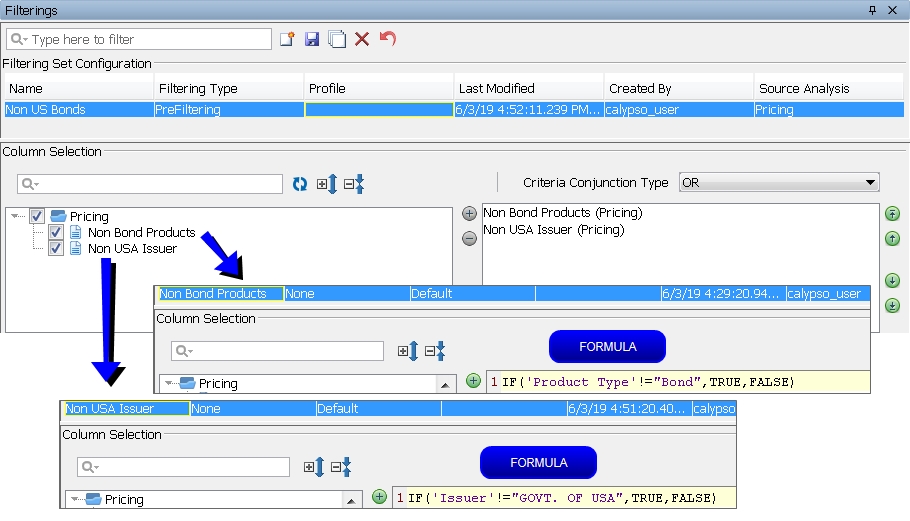Sort by Created By column header
This screenshot has width=910, height=521.
679,88
